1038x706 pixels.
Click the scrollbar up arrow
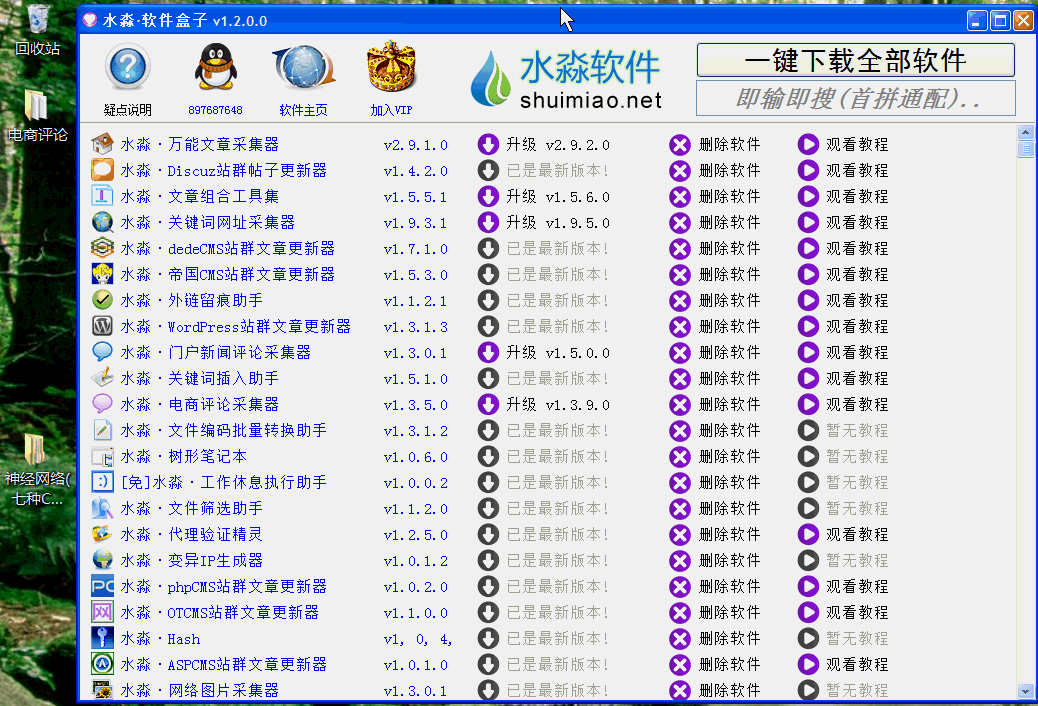1025,132
